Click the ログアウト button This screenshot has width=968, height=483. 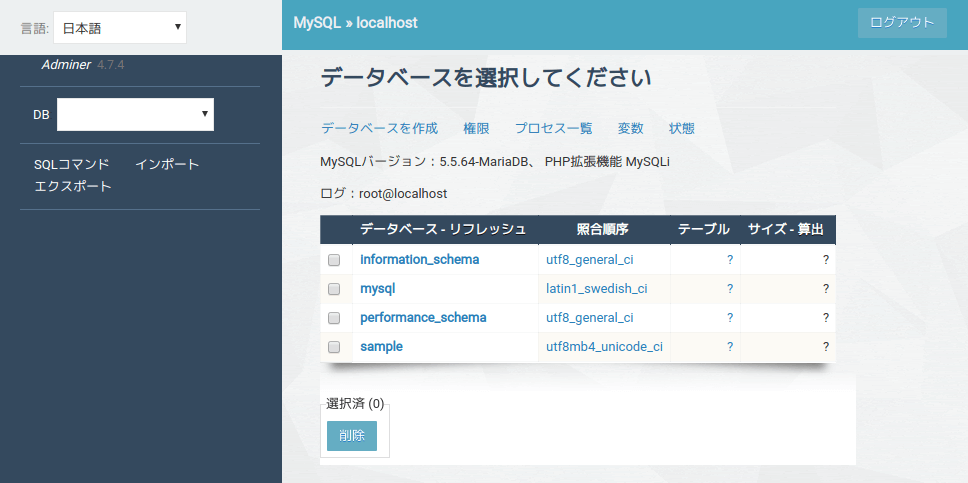pos(901,23)
